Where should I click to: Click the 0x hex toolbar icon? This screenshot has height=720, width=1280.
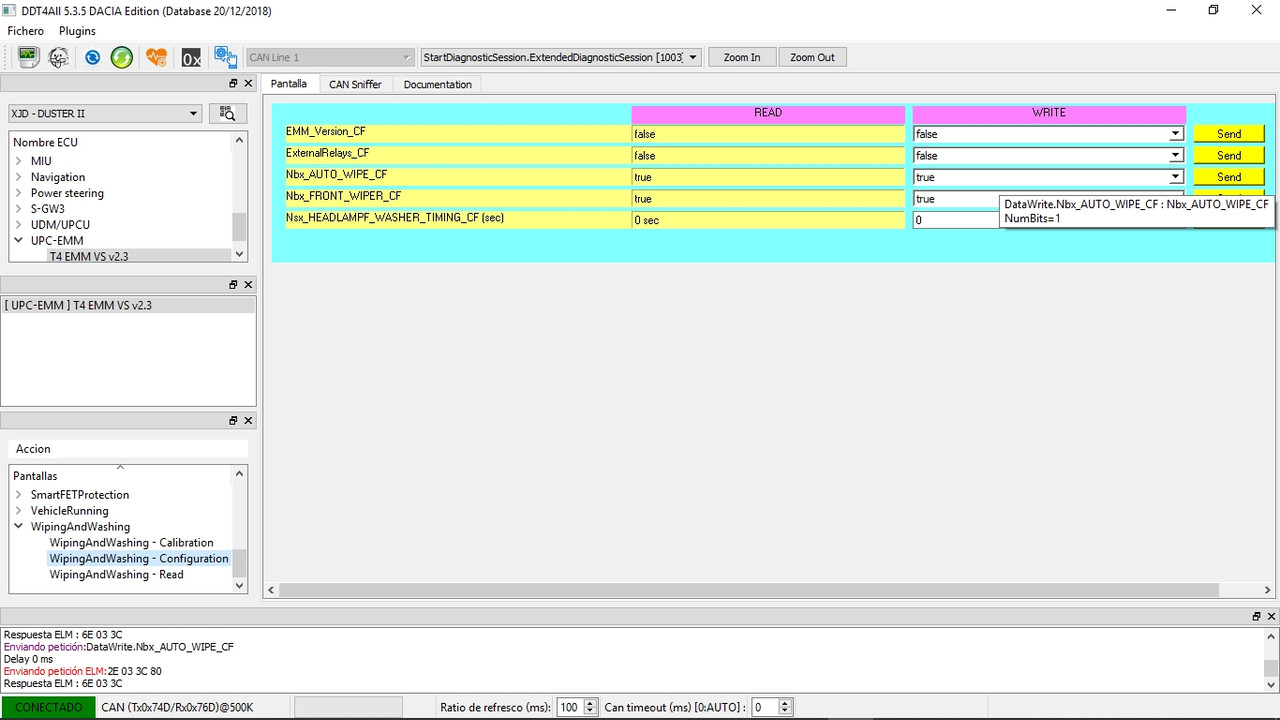(x=191, y=58)
